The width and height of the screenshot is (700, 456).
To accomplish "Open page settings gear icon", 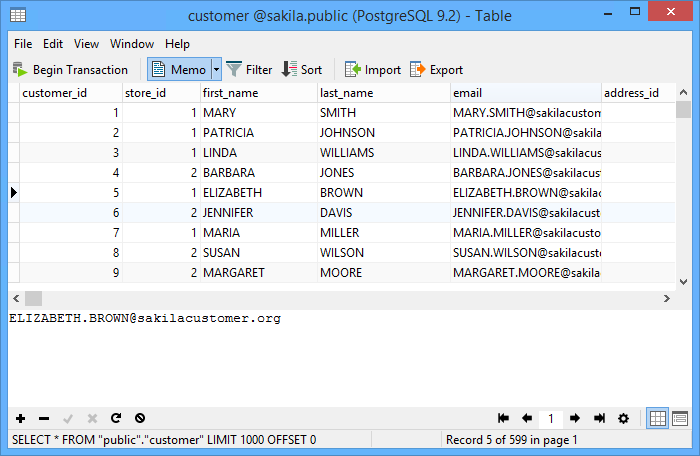I will pyautogui.click(x=623, y=418).
